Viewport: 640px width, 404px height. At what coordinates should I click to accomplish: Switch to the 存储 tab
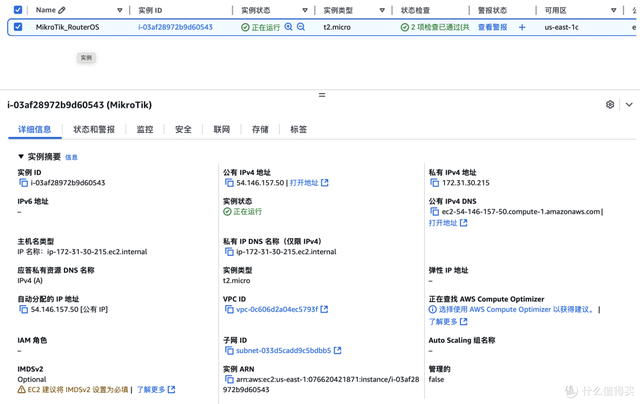tap(260, 129)
